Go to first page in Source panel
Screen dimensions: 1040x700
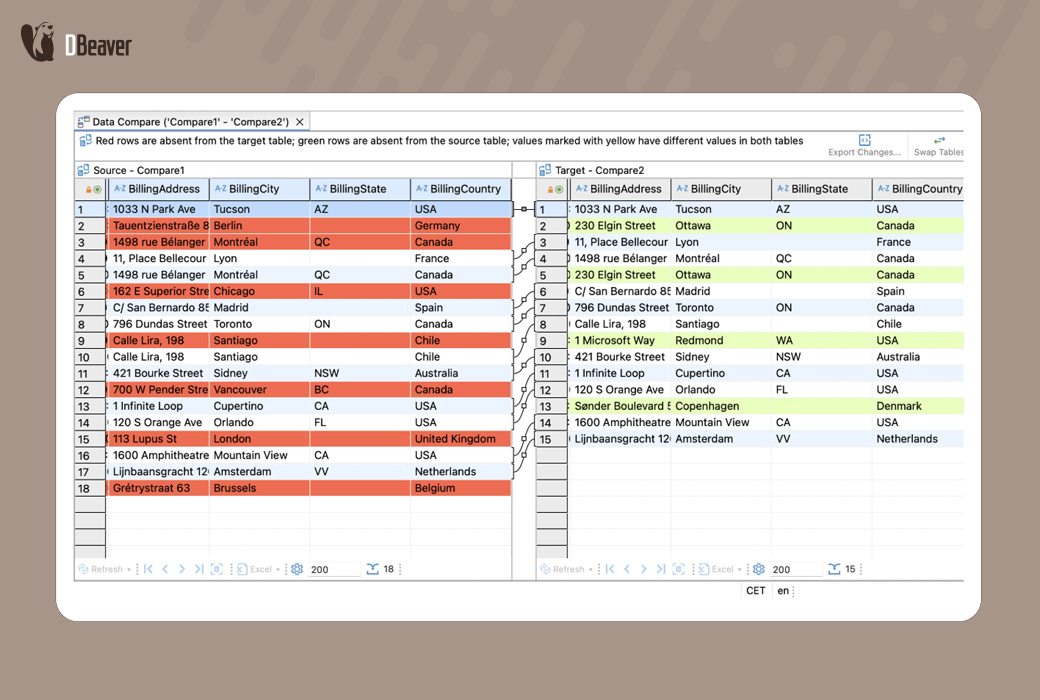(x=148, y=569)
